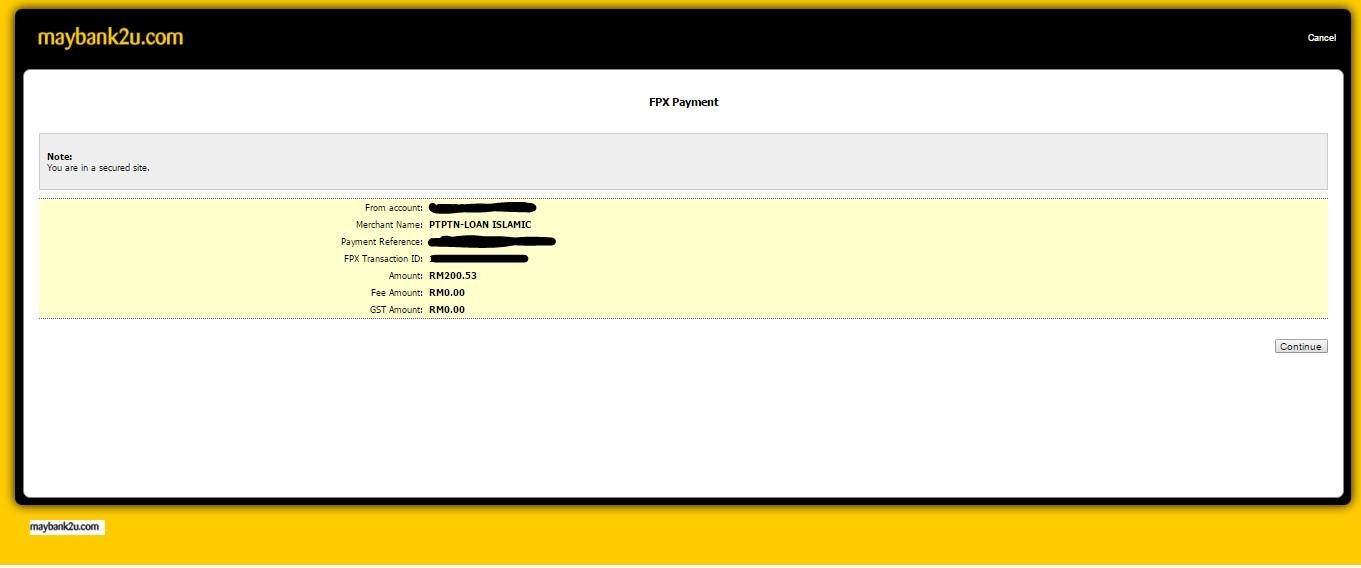Viewport: 1361px width, 568px height.
Task: Click the Continue button
Action: tap(1301, 346)
